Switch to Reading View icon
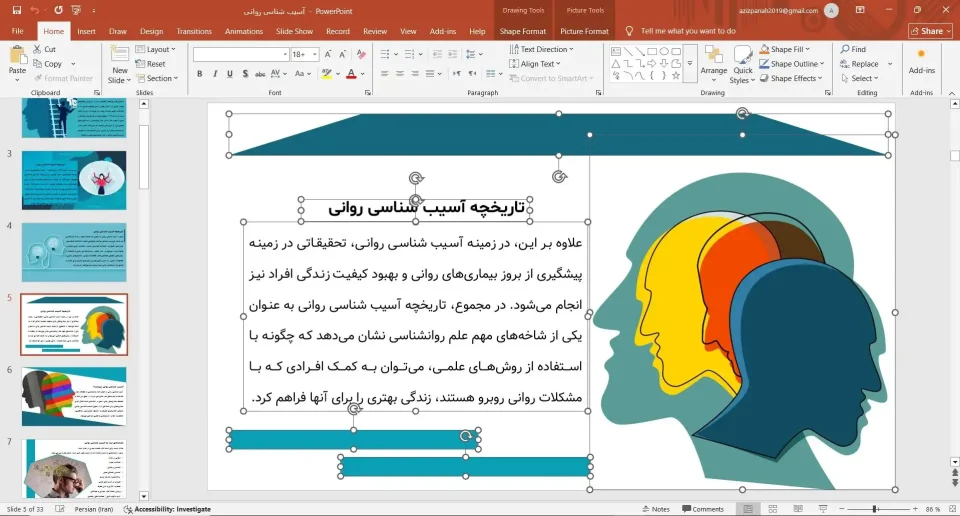The height and width of the screenshot is (516, 960). [x=798, y=509]
